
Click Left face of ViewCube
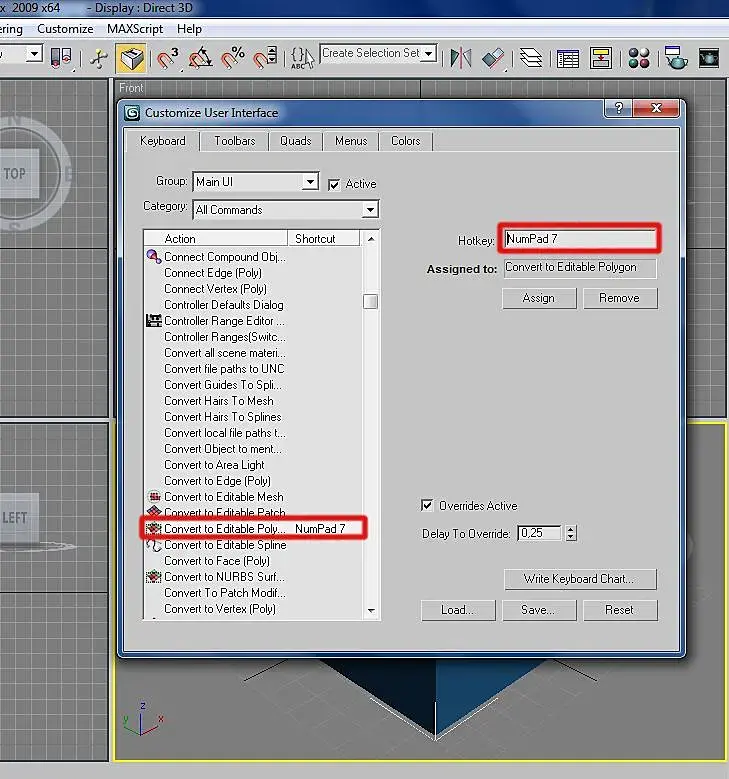pos(16,518)
